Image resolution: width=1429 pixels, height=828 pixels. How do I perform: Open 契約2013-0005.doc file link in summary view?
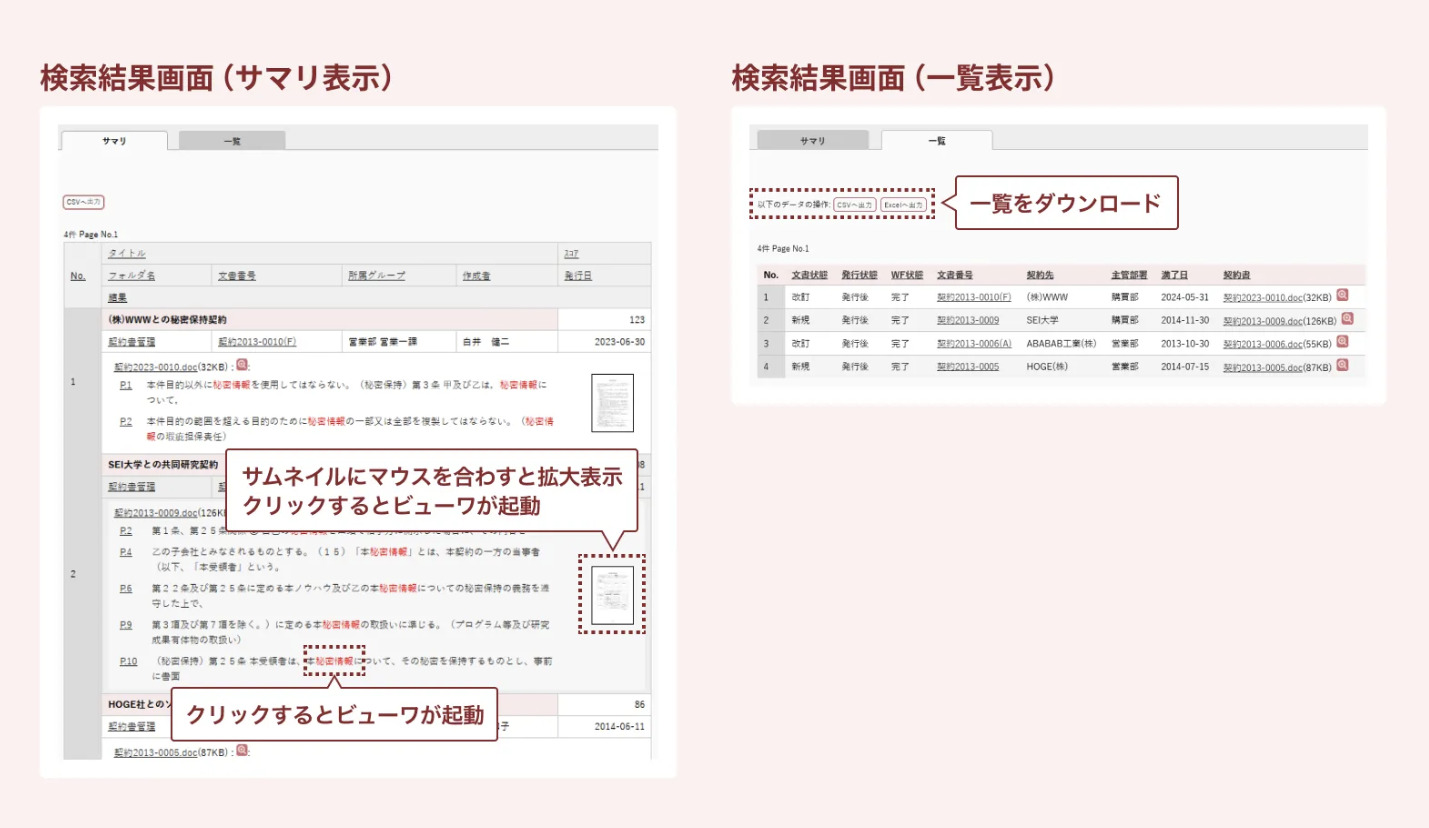tap(156, 751)
